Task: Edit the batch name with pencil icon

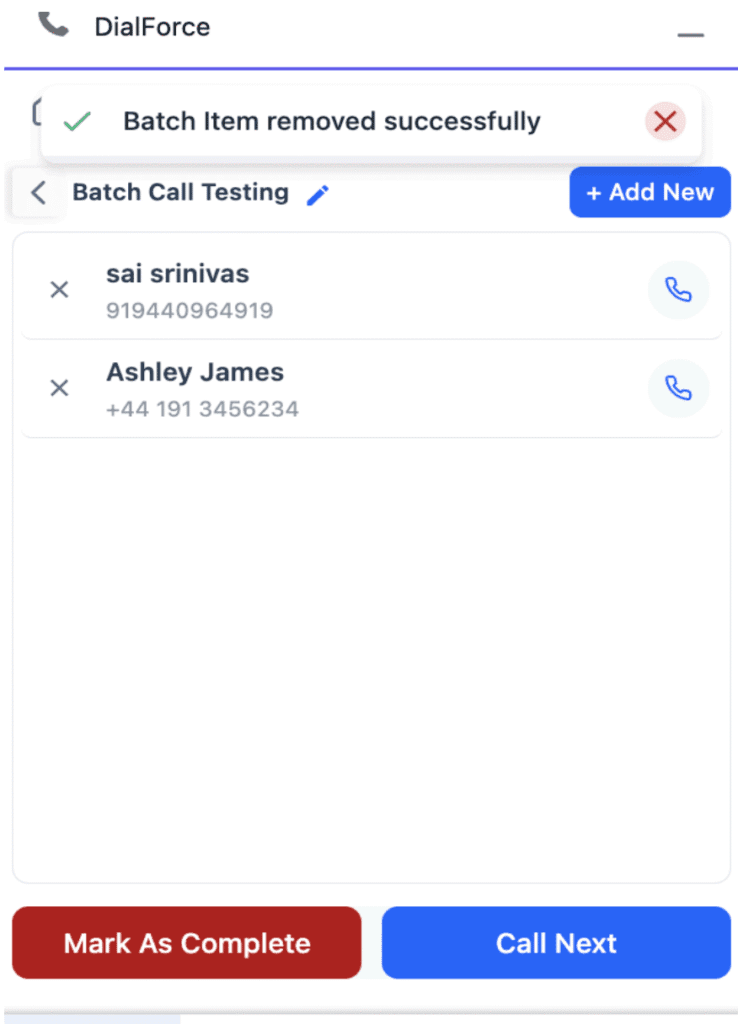Action: pyautogui.click(x=317, y=194)
